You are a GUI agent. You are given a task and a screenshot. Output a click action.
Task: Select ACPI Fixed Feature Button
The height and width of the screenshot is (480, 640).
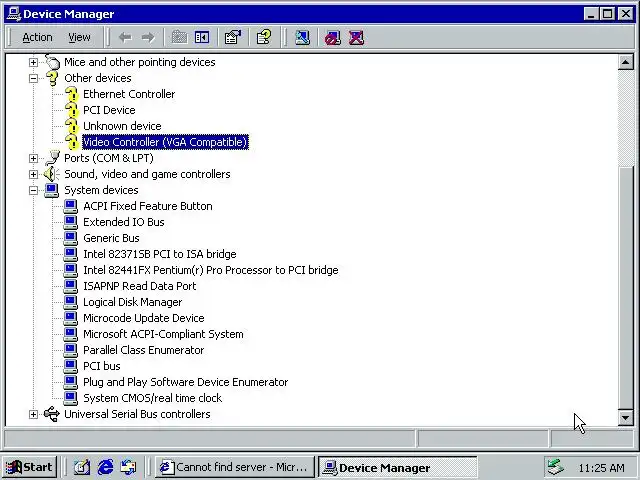[148, 206]
